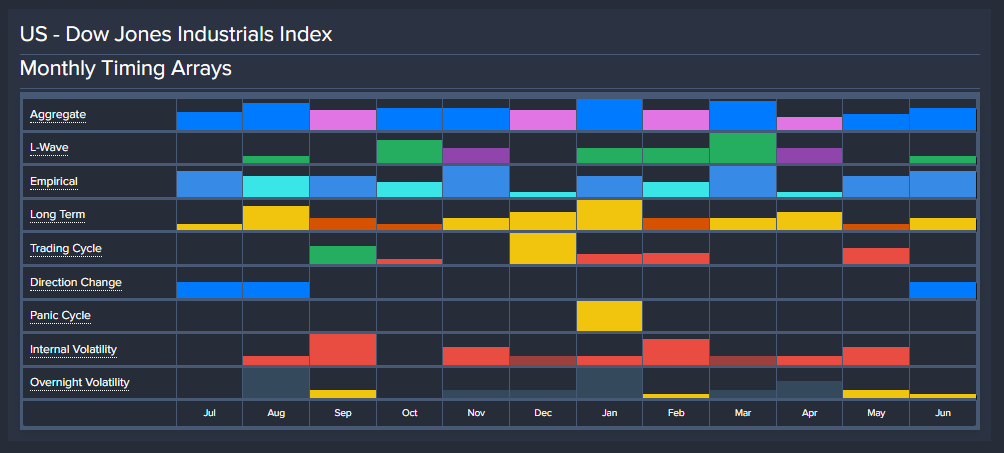The image size is (1004, 453).
Task: Click the yellow Panic Cycle bar in January
Action: pos(609,316)
